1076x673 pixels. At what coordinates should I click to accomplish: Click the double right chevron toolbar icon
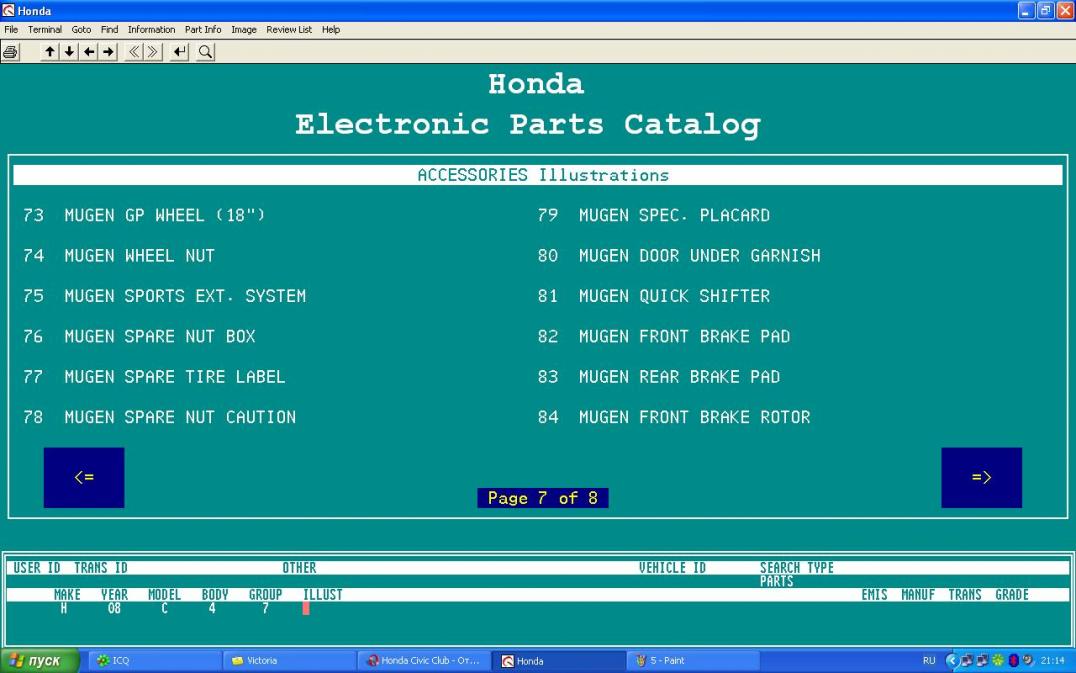tap(153, 52)
